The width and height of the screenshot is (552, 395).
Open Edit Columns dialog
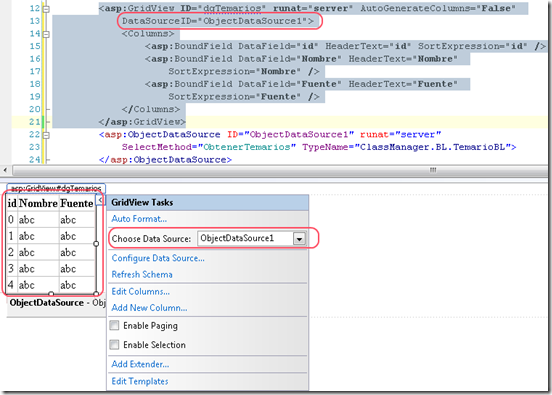point(140,292)
